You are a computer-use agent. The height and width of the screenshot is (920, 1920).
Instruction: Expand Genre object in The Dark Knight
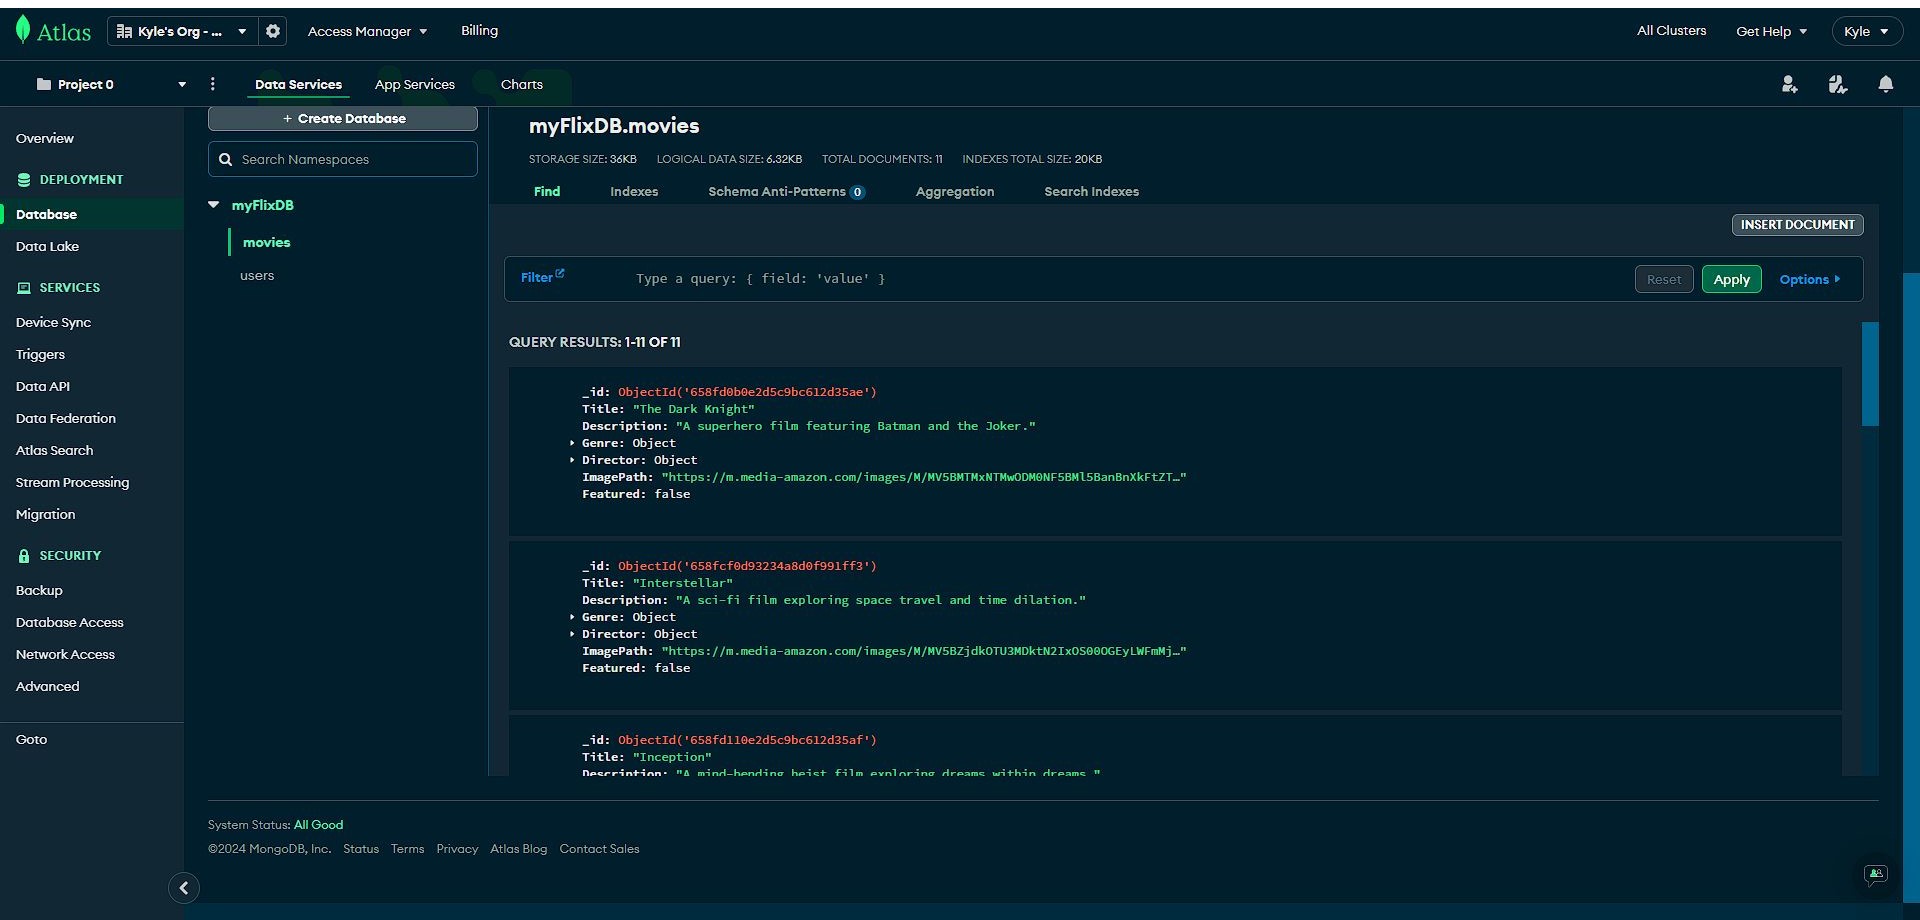click(x=572, y=443)
